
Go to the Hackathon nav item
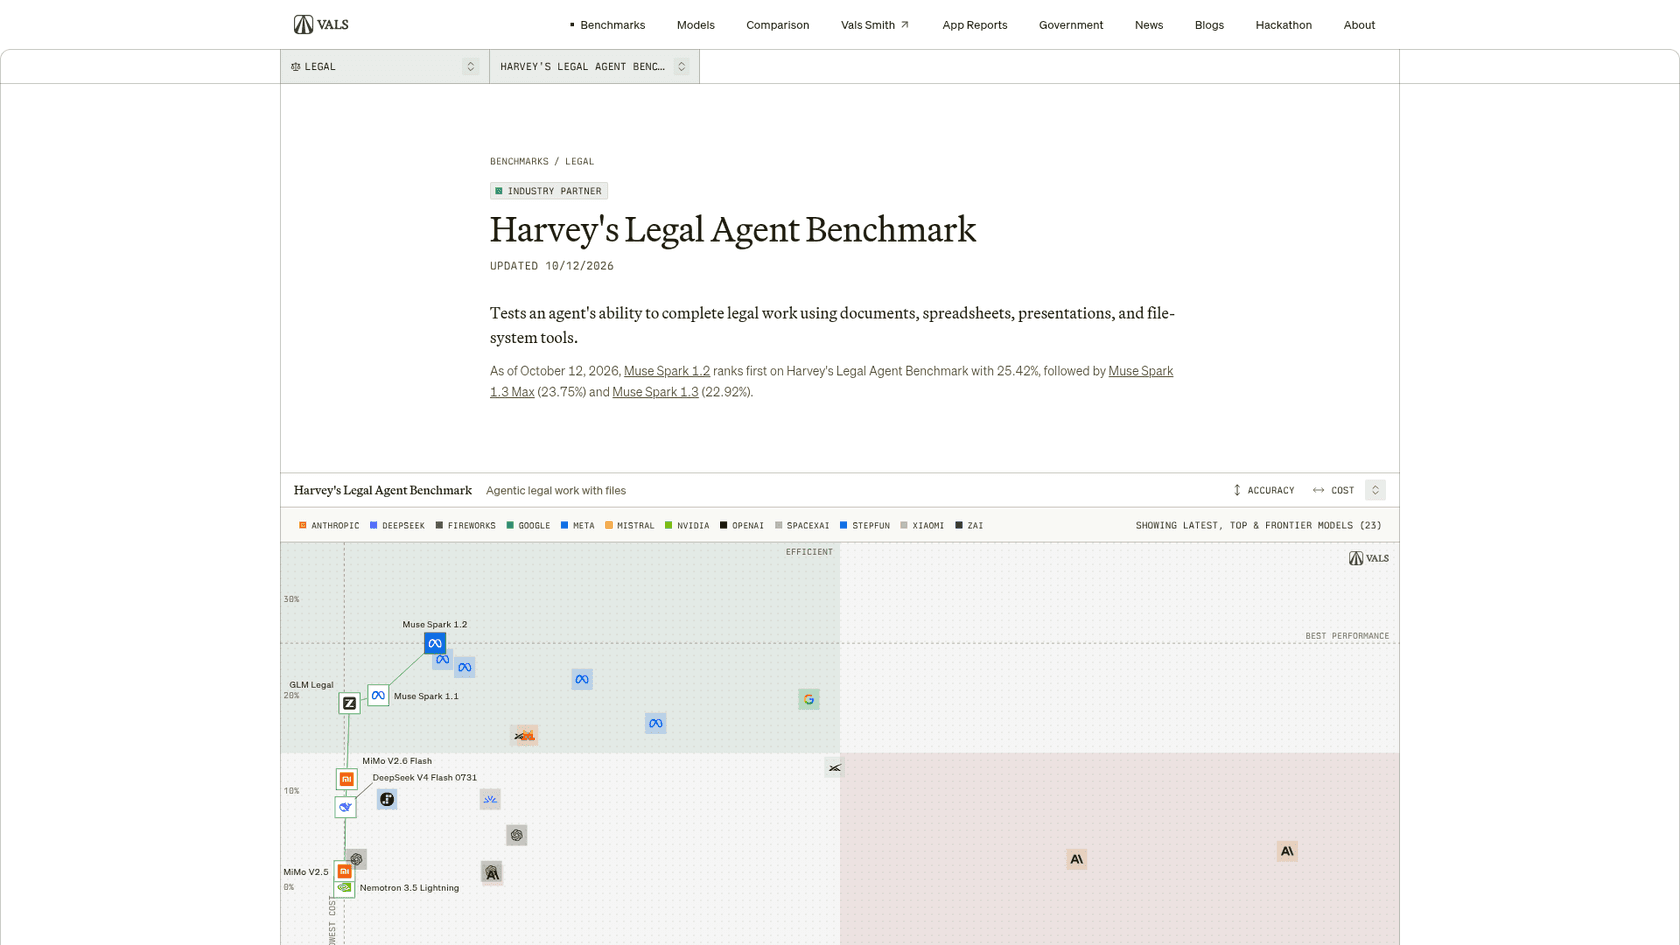[x=1283, y=25]
